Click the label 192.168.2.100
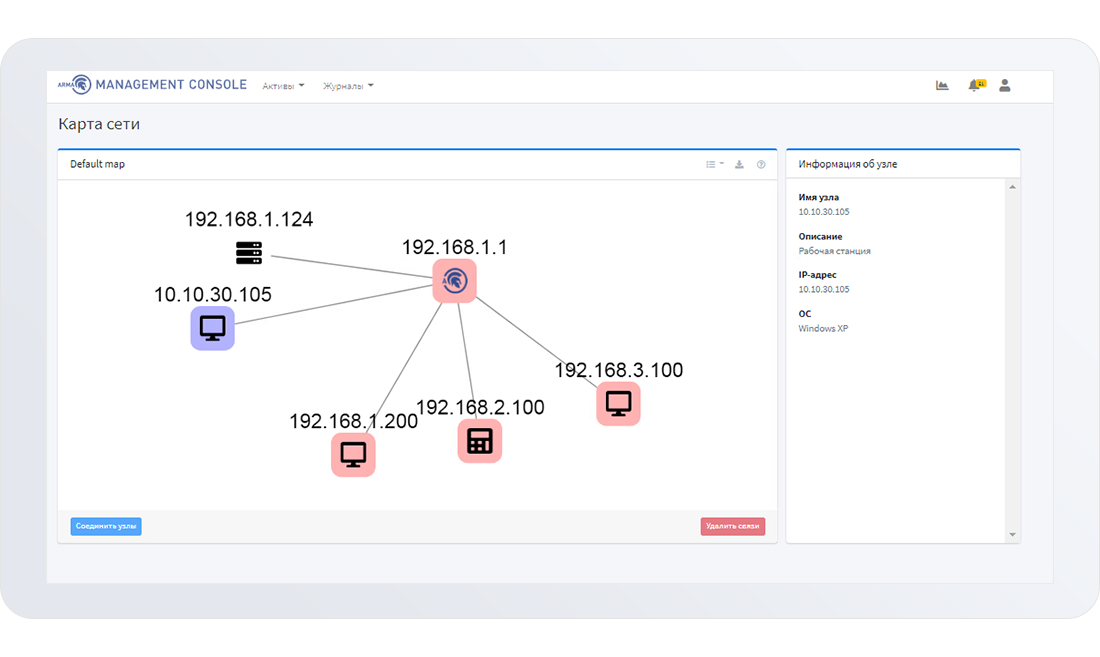1100x657 pixels. coord(480,407)
